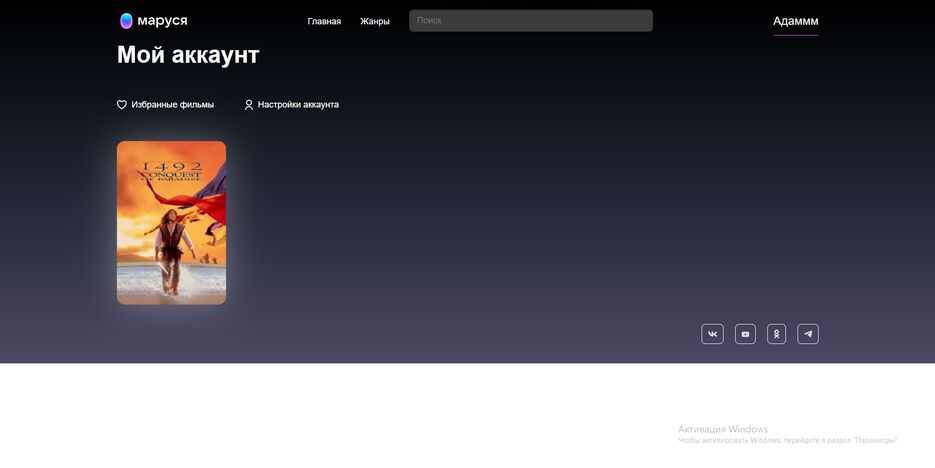935x468 pixels.
Task: Open the Telegram social link icon
Action: tap(808, 334)
